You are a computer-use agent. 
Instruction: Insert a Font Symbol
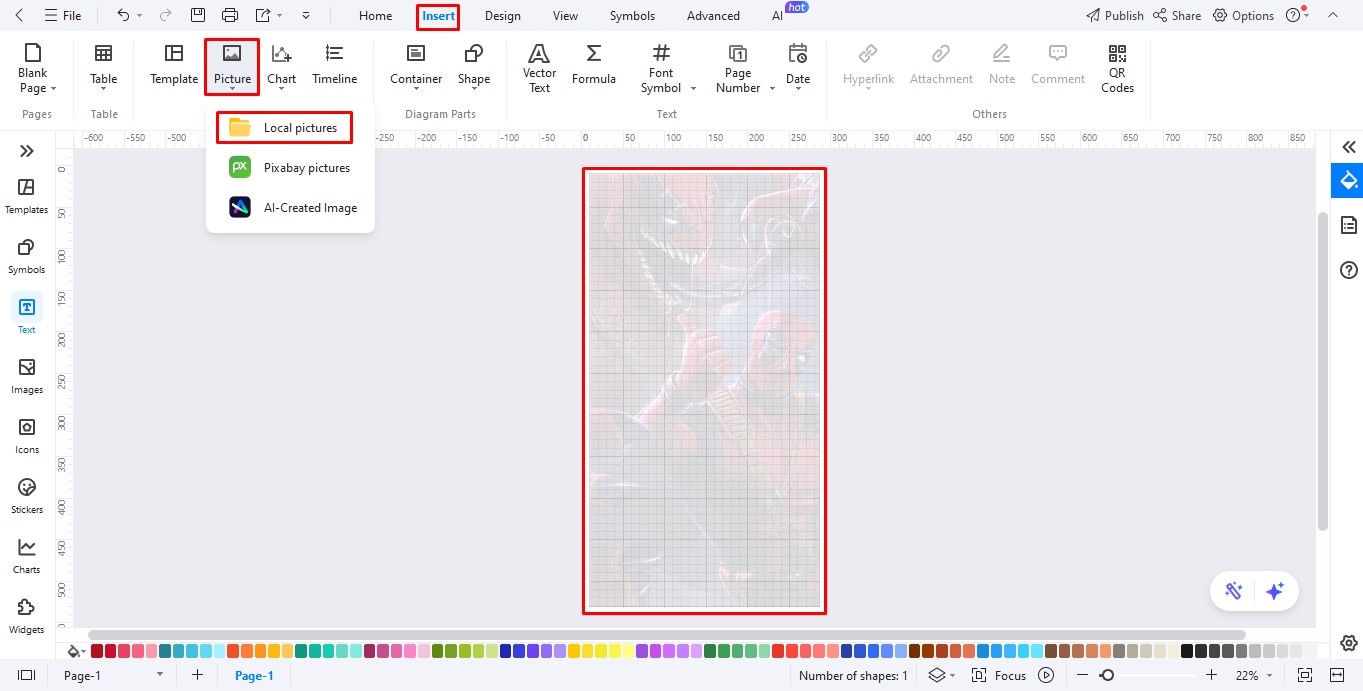click(x=661, y=68)
